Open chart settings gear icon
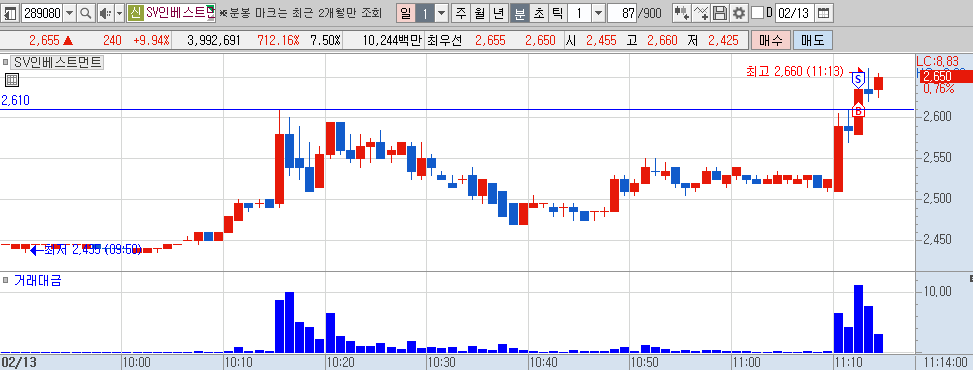Screen dimensions: 973x370 (x=738, y=12)
